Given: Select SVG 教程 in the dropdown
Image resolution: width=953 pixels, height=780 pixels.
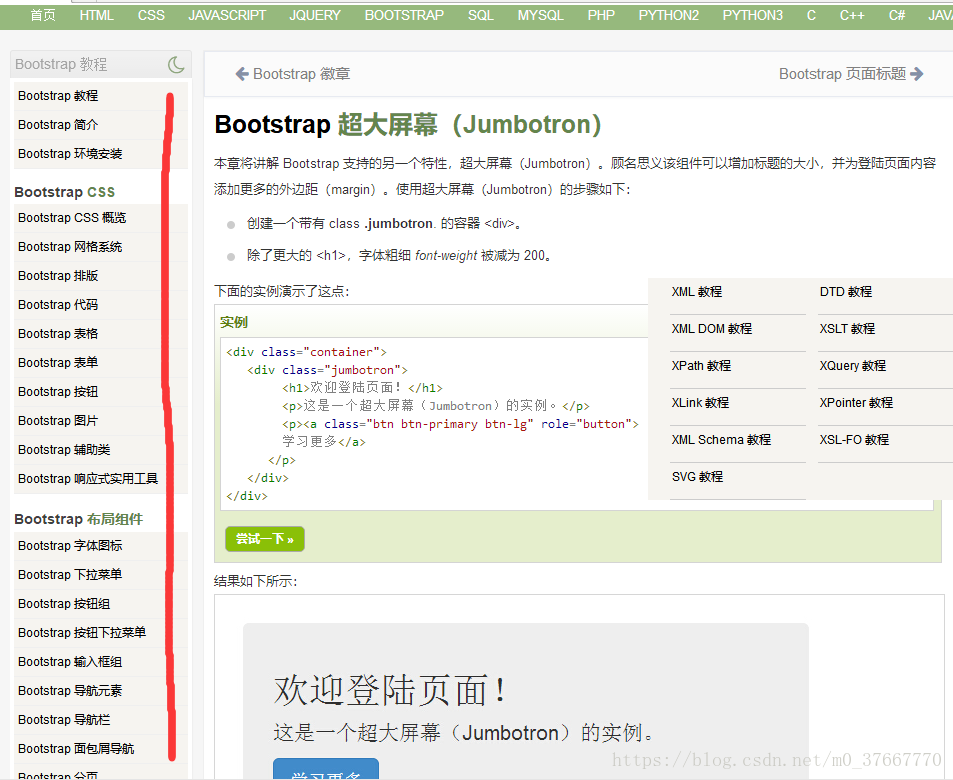Looking at the screenshot, I should pos(698,477).
